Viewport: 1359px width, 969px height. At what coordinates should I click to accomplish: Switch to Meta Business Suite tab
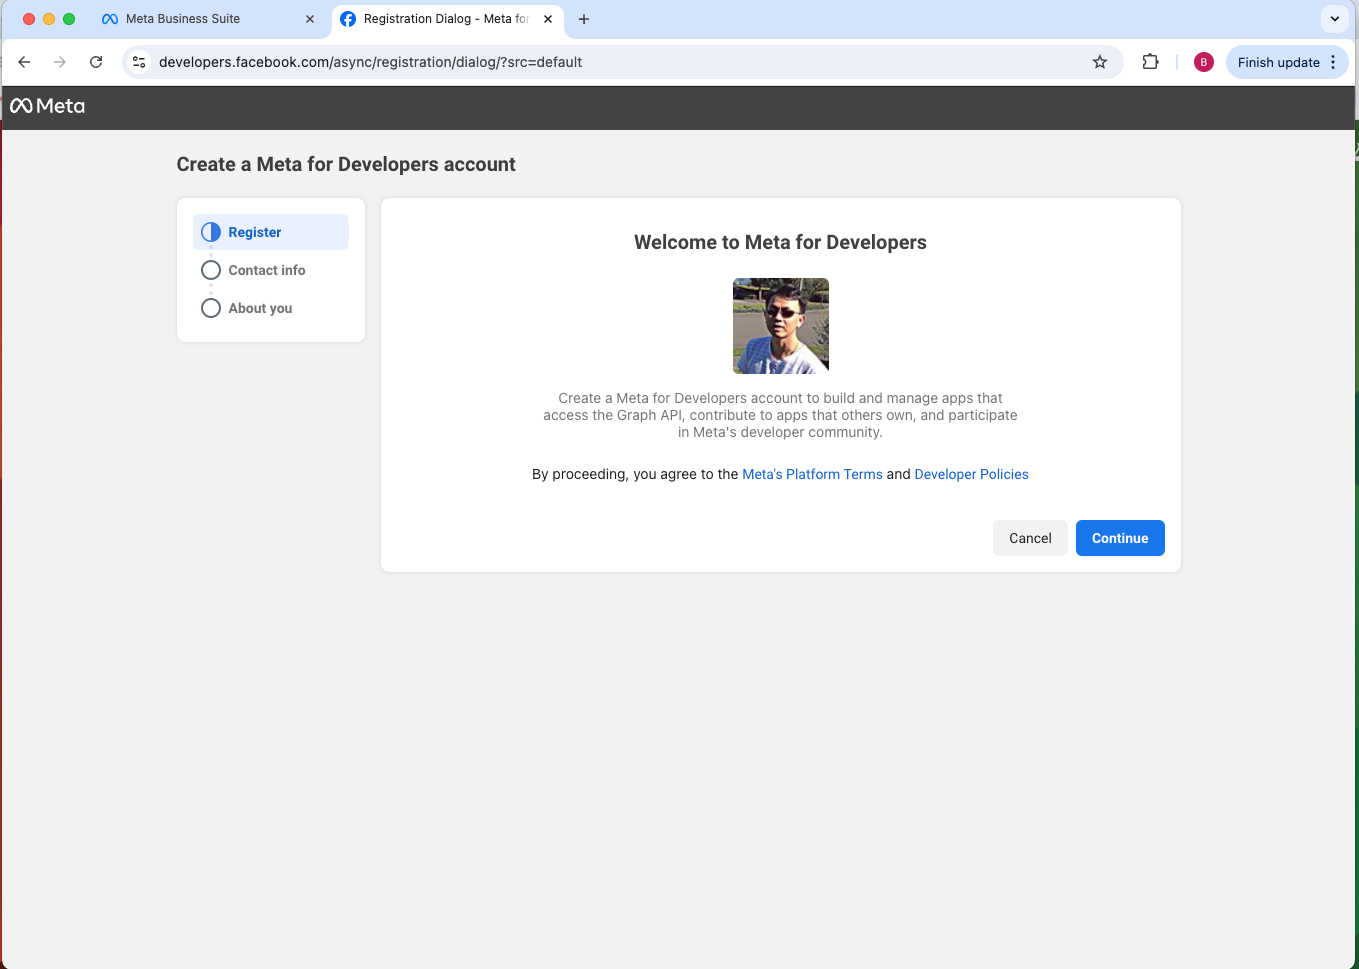coord(183,19)
